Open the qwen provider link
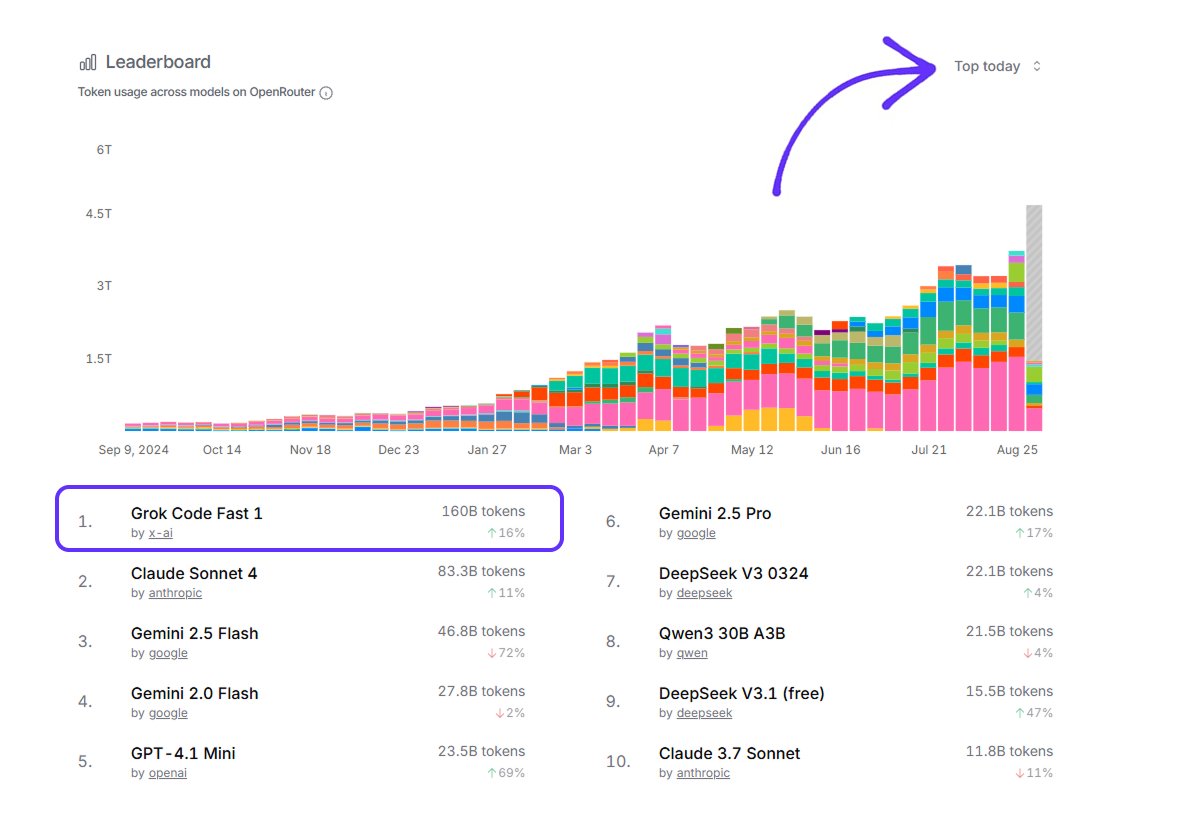Screen dimensions: 1180x822 [x=692, y=653]
